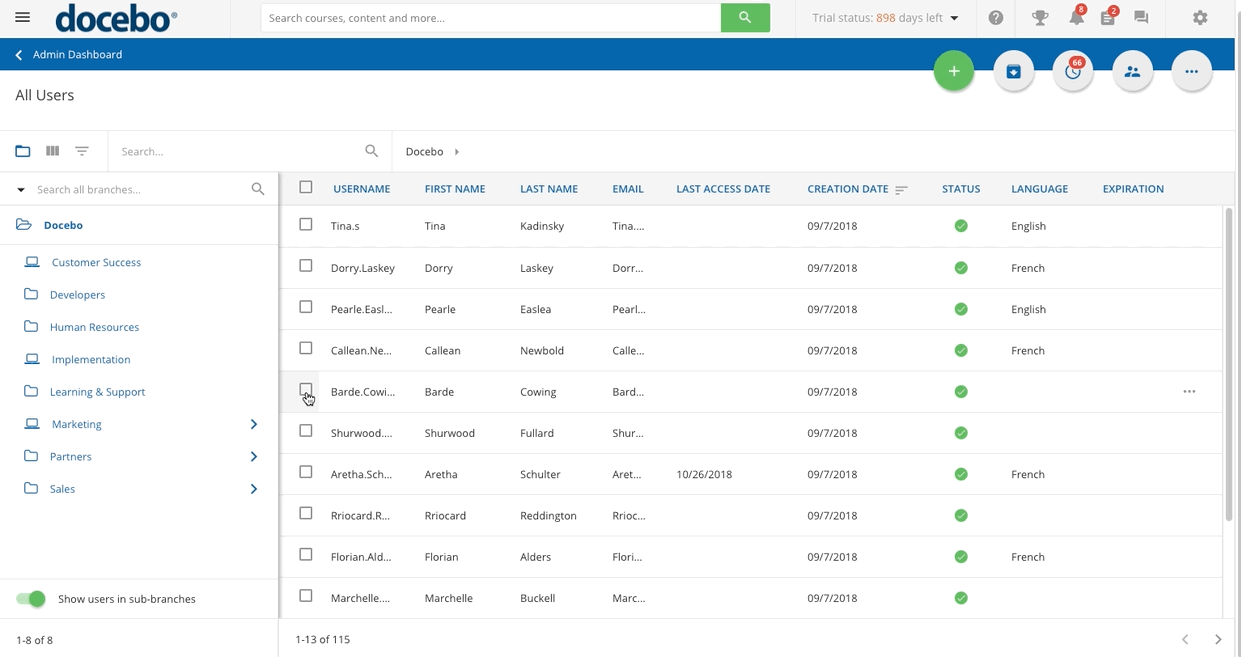Sort by Language column header

click(x=1039, y=189)
